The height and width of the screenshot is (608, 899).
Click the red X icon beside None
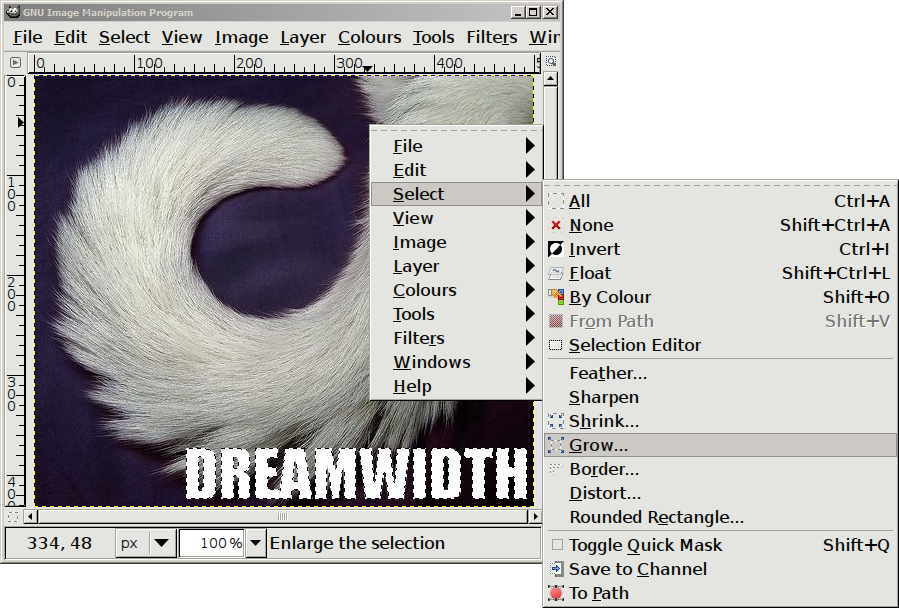tap(556, 225)
